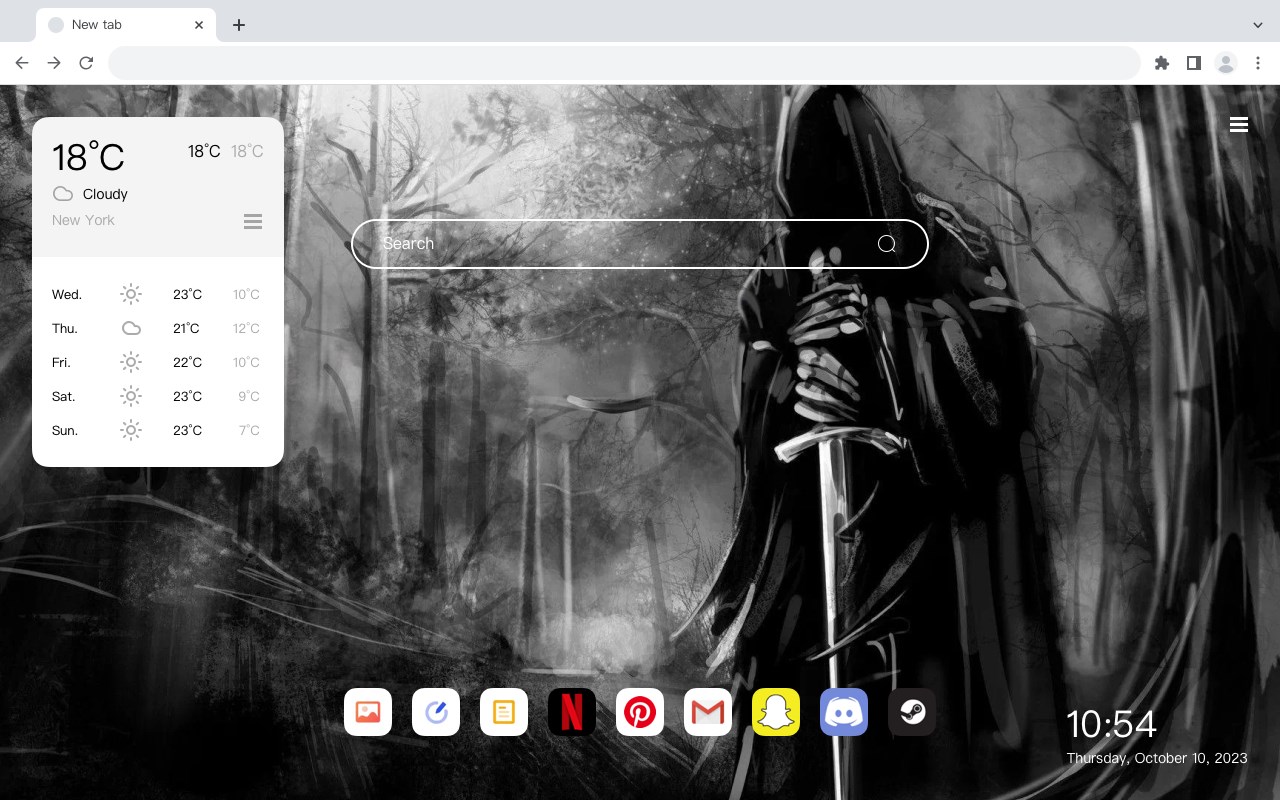Click the 10:54 clock display
1280x800 pixels.
(x=1111, y=724)
